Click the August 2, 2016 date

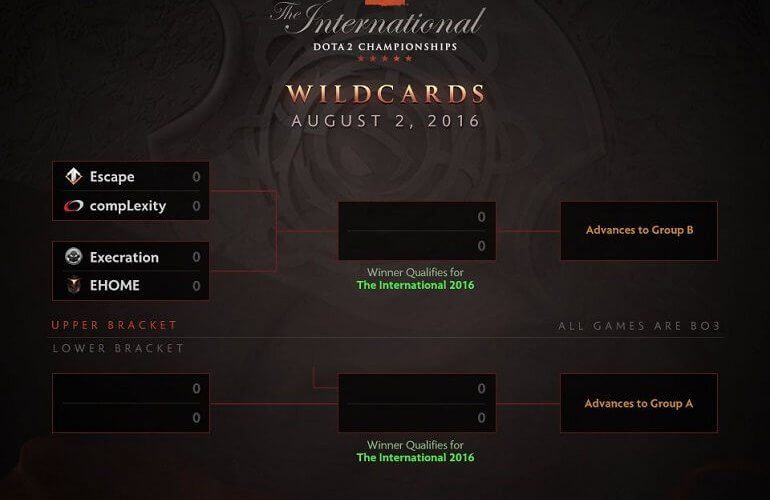click(x=385, y=121)
